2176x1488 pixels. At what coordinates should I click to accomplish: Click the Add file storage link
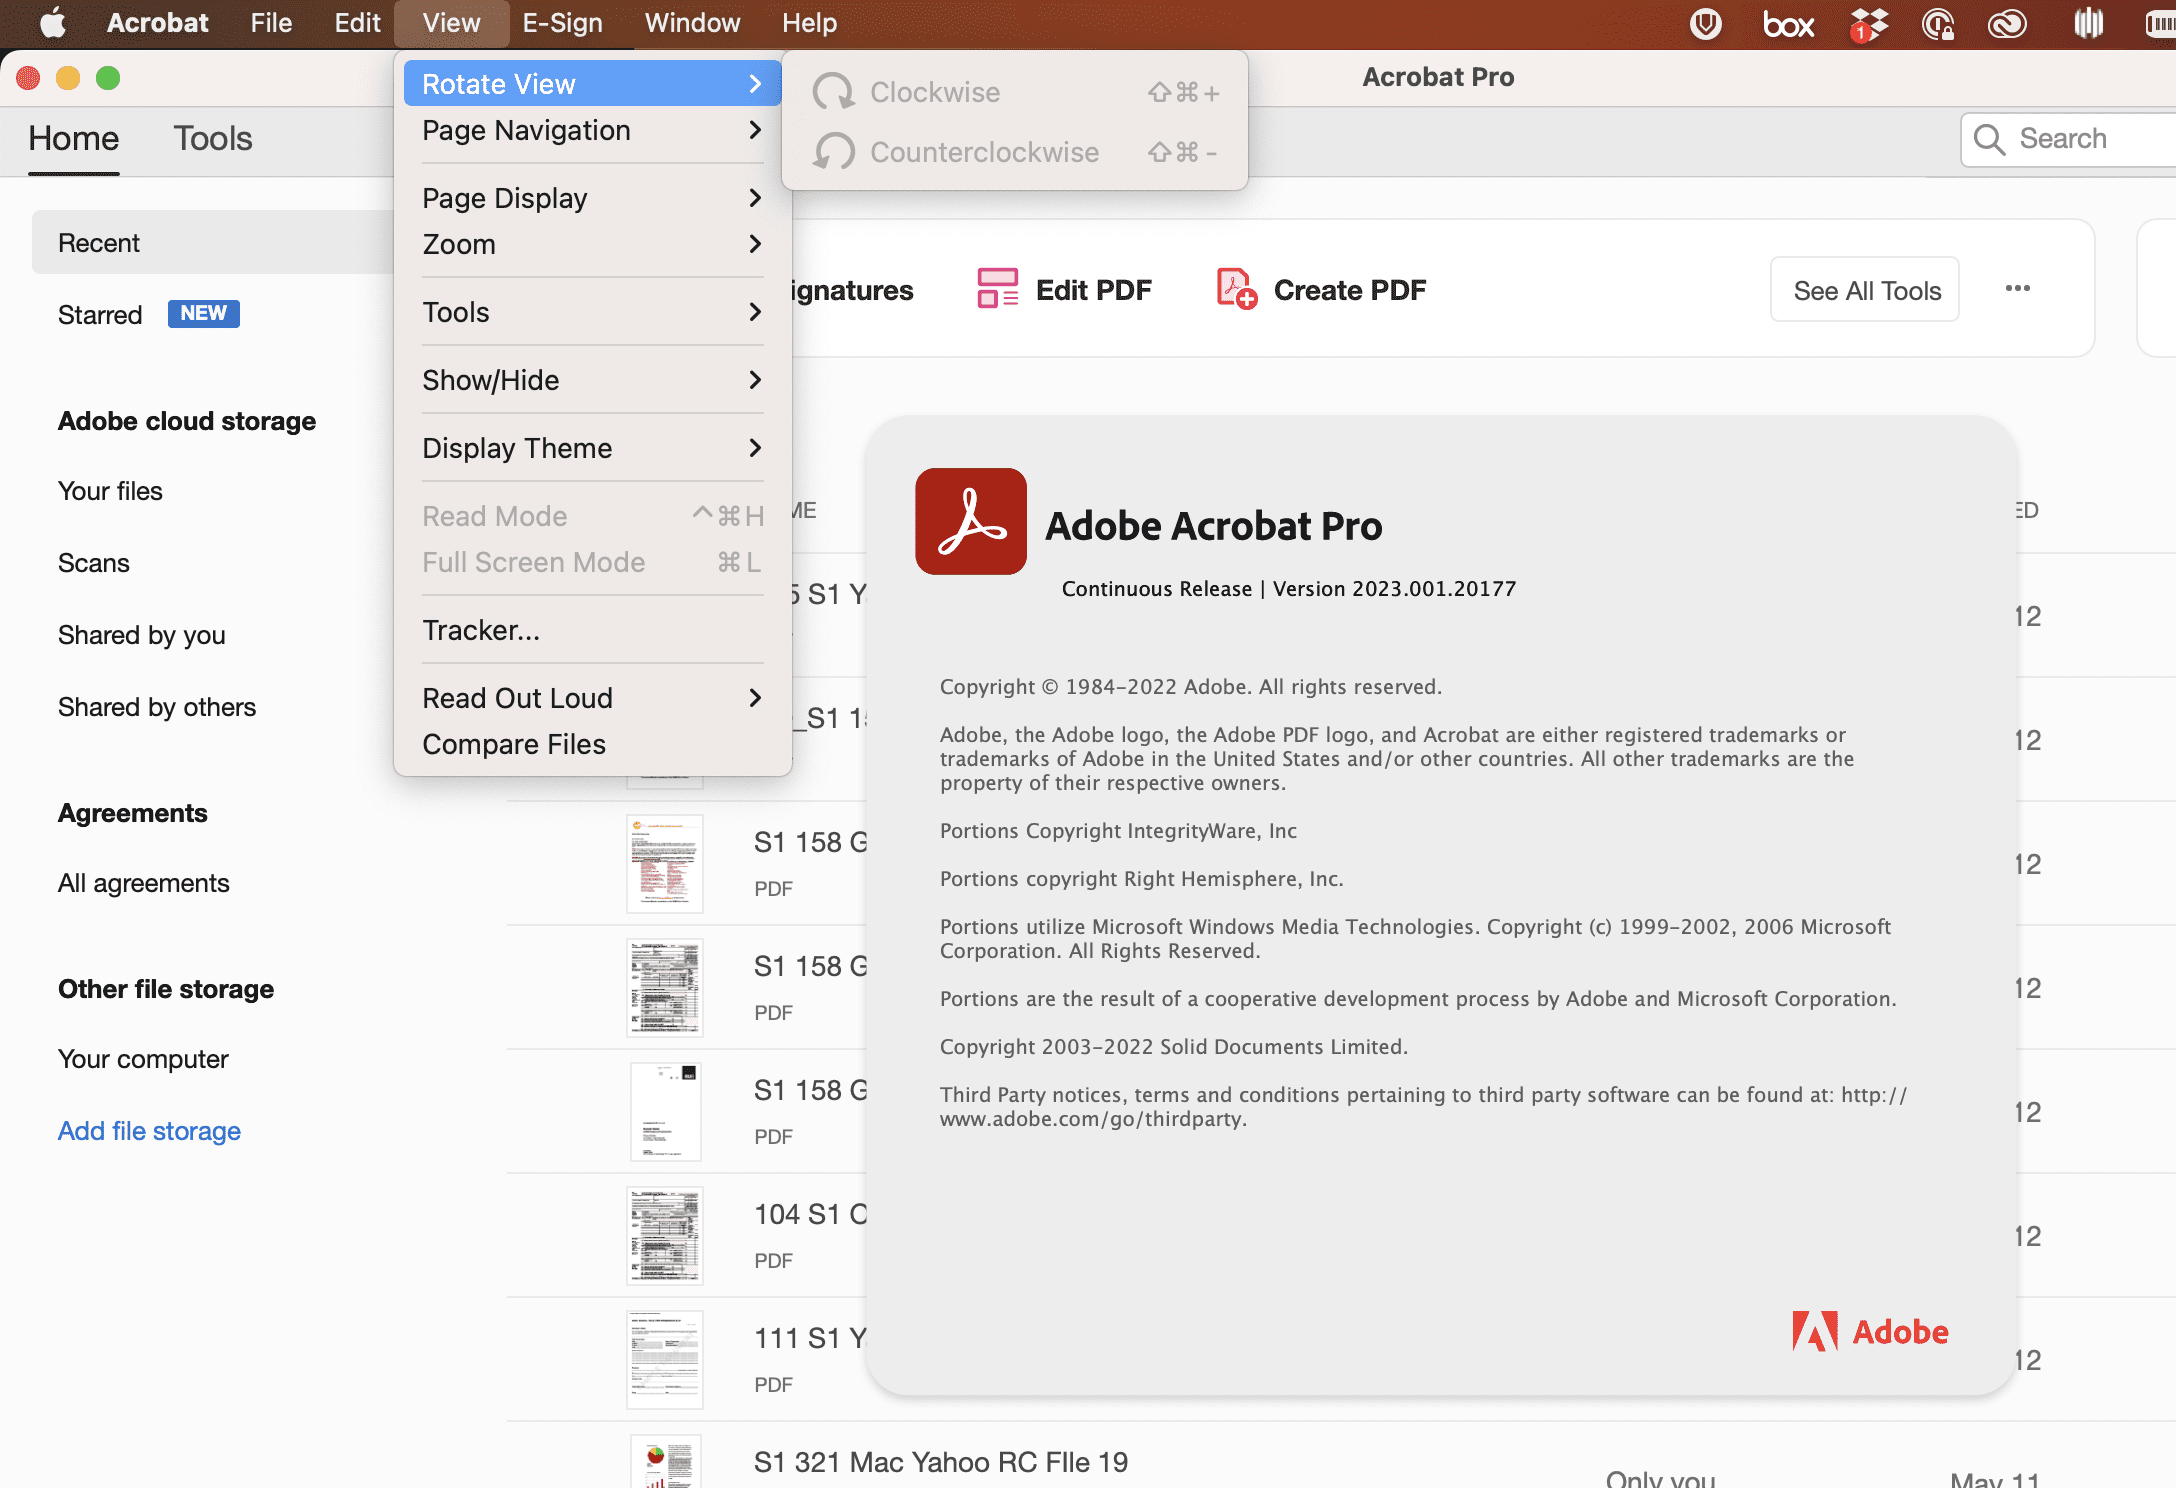(x=148, y=1131)
